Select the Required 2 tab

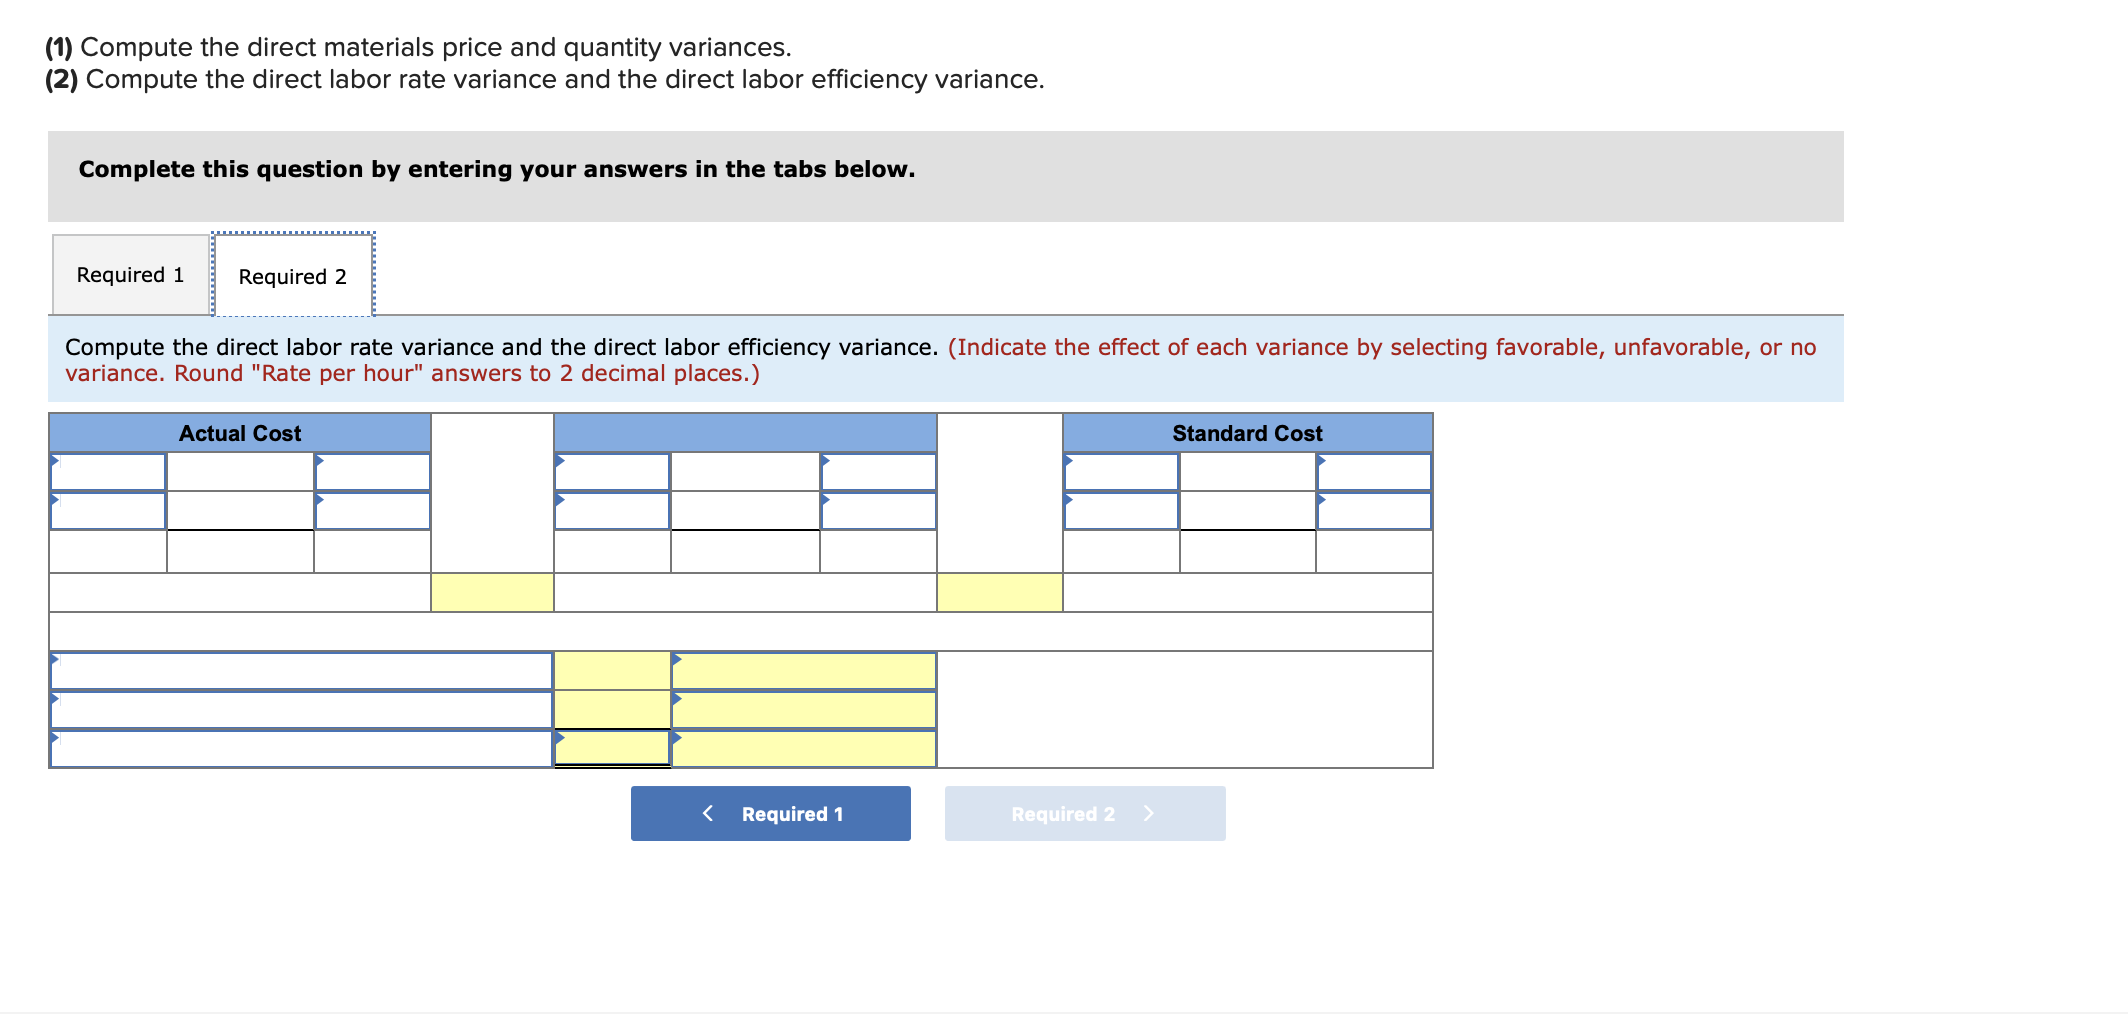(x=293, y=276)
